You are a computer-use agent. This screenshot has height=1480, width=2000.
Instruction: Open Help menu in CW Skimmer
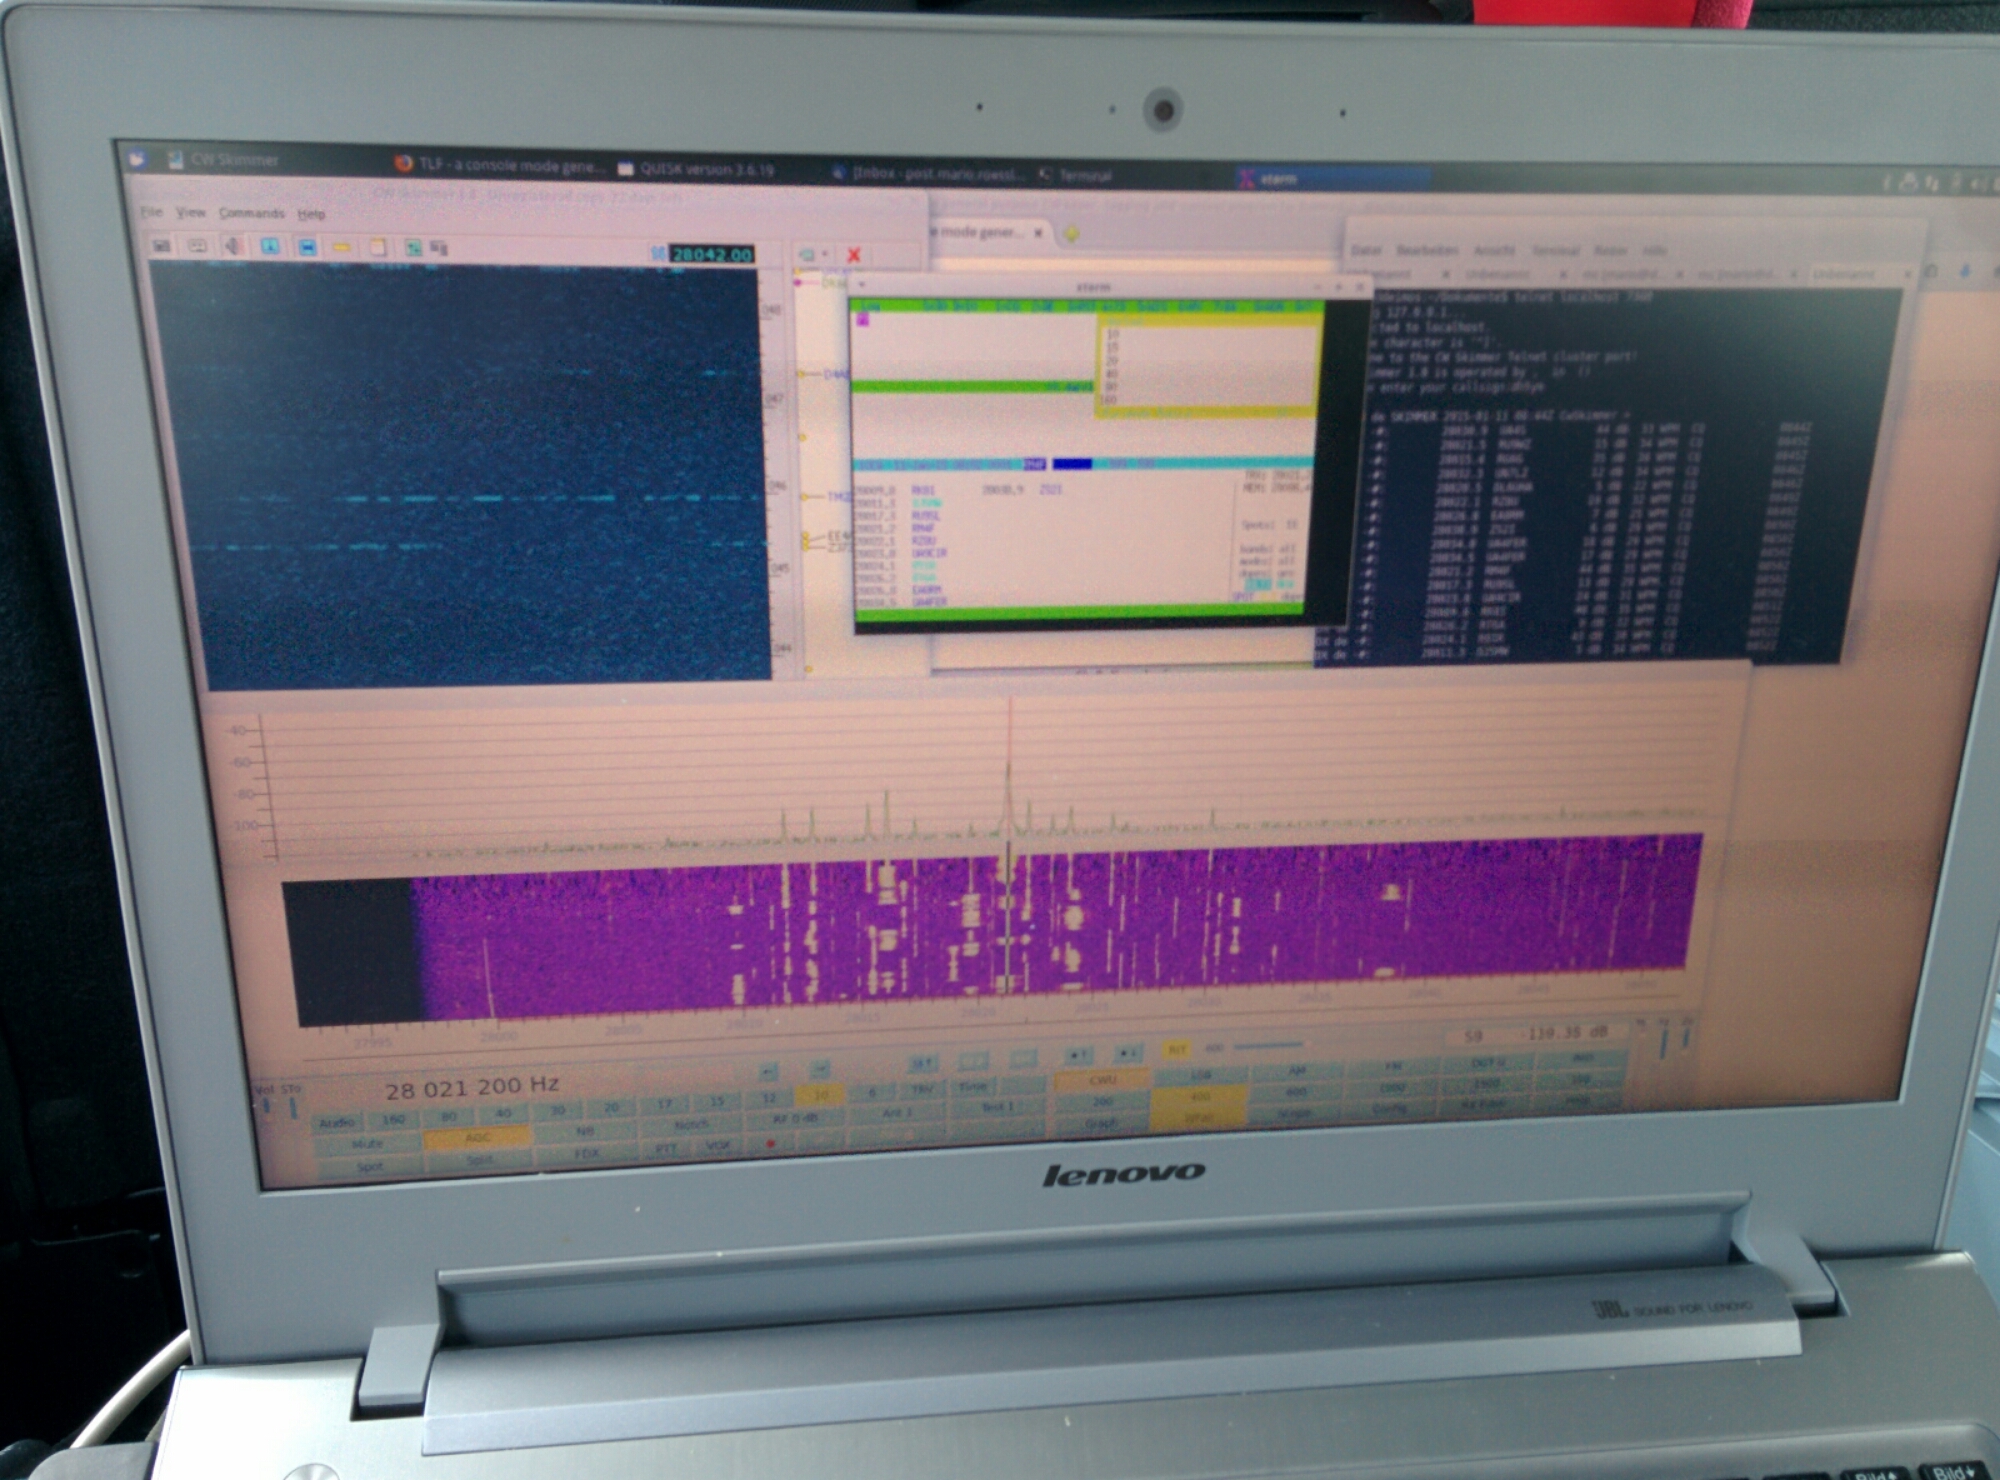311,214
